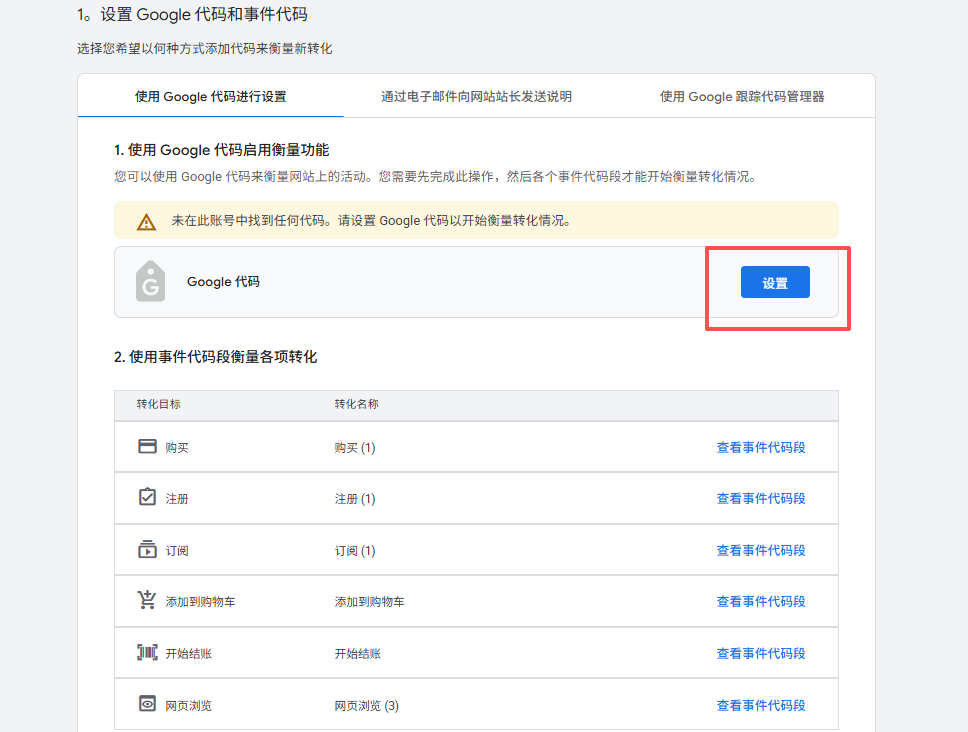This screenshot has width=968, height=732.
Task: Click 查看事件代码段 in the 订阅 row
Action: coord(760,550)
